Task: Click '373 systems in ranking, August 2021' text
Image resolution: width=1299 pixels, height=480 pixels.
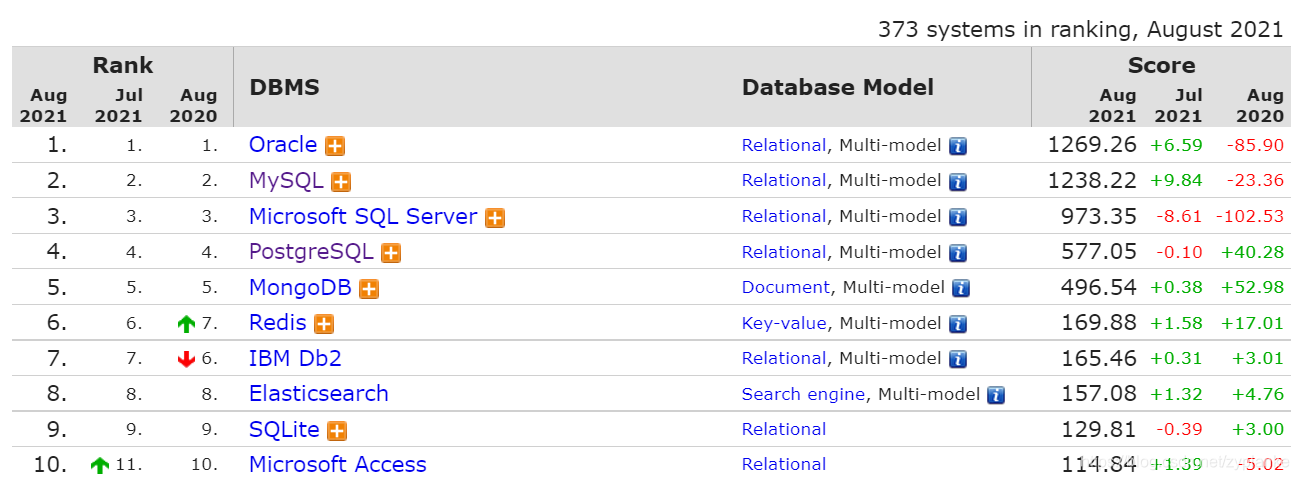Action: point(1081,29)
